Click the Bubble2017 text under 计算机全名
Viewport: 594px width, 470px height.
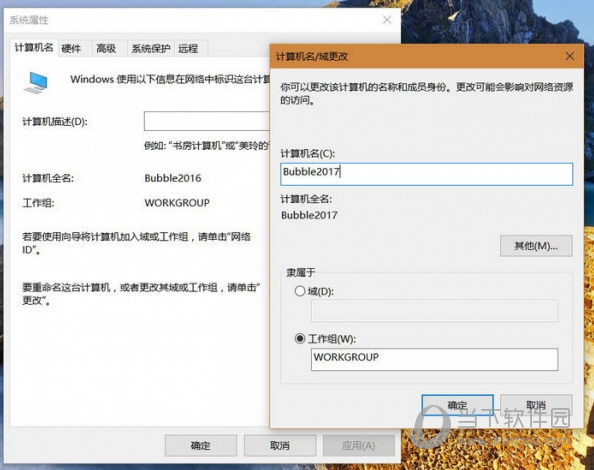tap(309, 215)
